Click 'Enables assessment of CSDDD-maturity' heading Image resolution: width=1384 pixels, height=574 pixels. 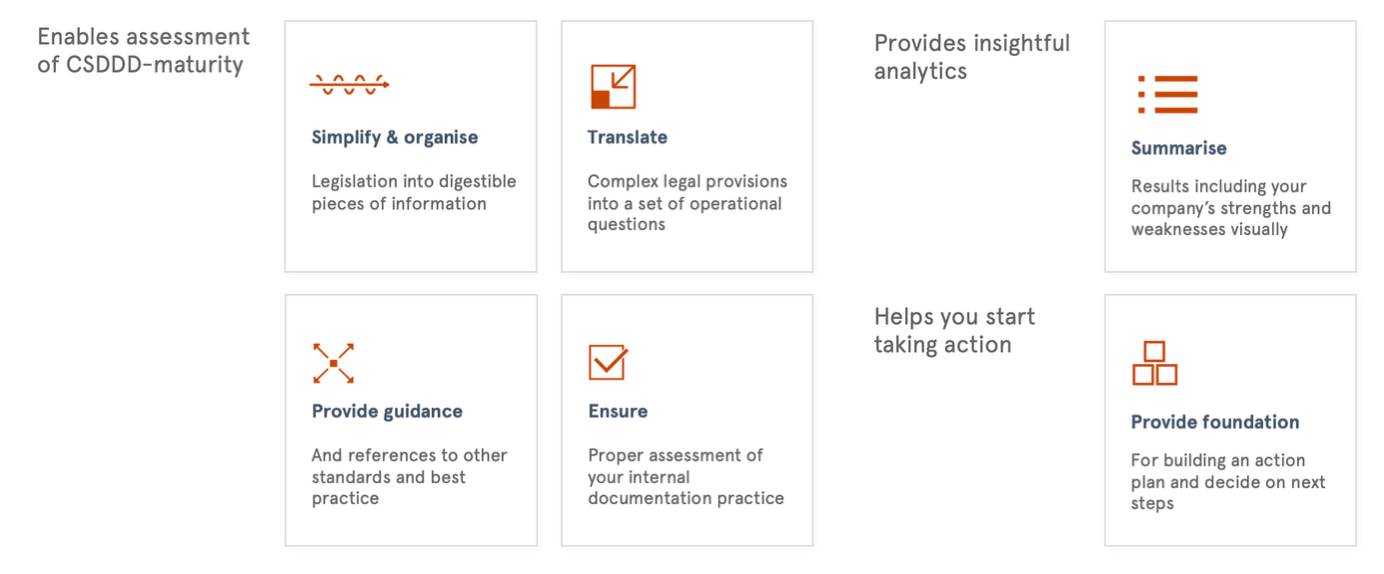tap(143, 51)
